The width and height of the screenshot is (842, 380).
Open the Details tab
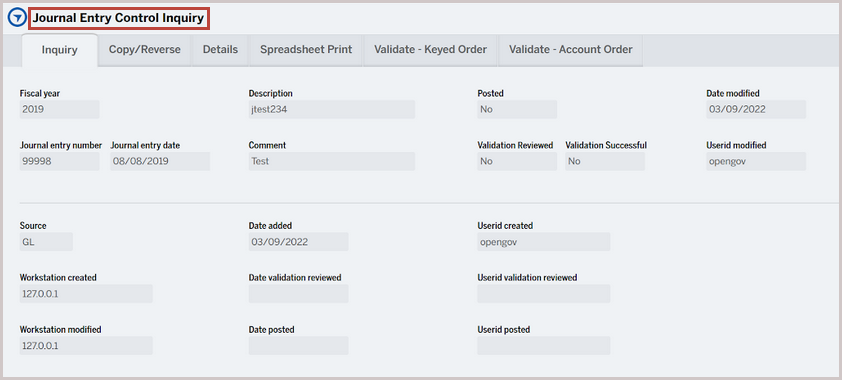point(220,50)
